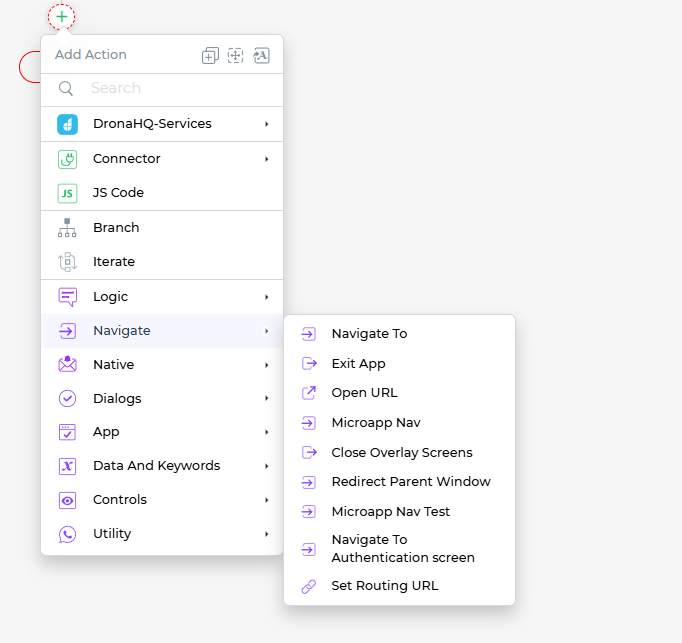Screen dimensions: 682x643
Task: Choose the Microapp Nav Test entry
Action: coord(399,512)
